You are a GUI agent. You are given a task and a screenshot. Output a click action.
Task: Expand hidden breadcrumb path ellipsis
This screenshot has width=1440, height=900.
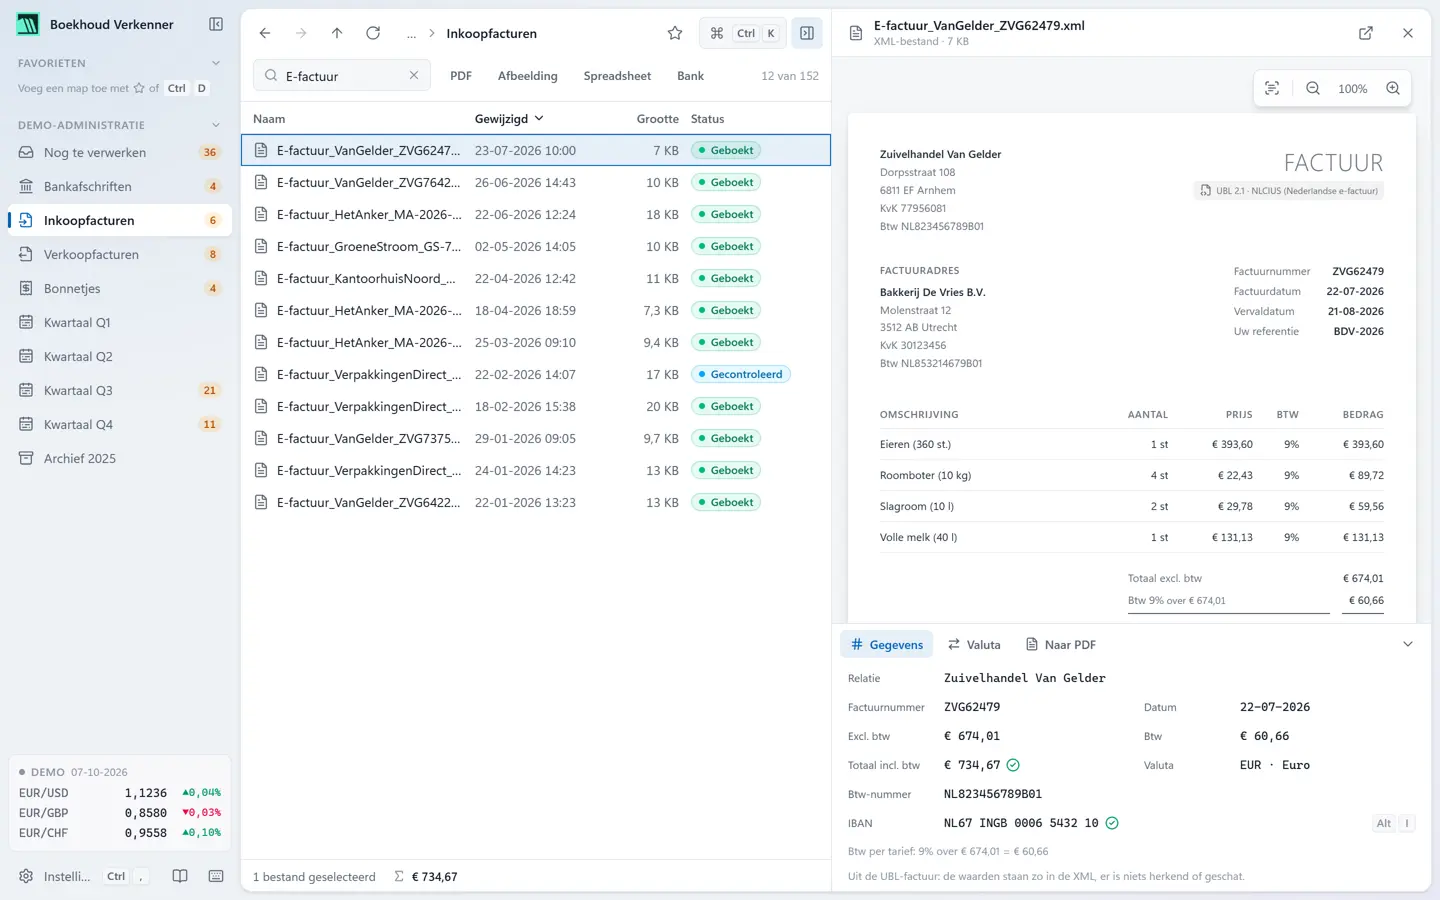(x=411, y=33)
